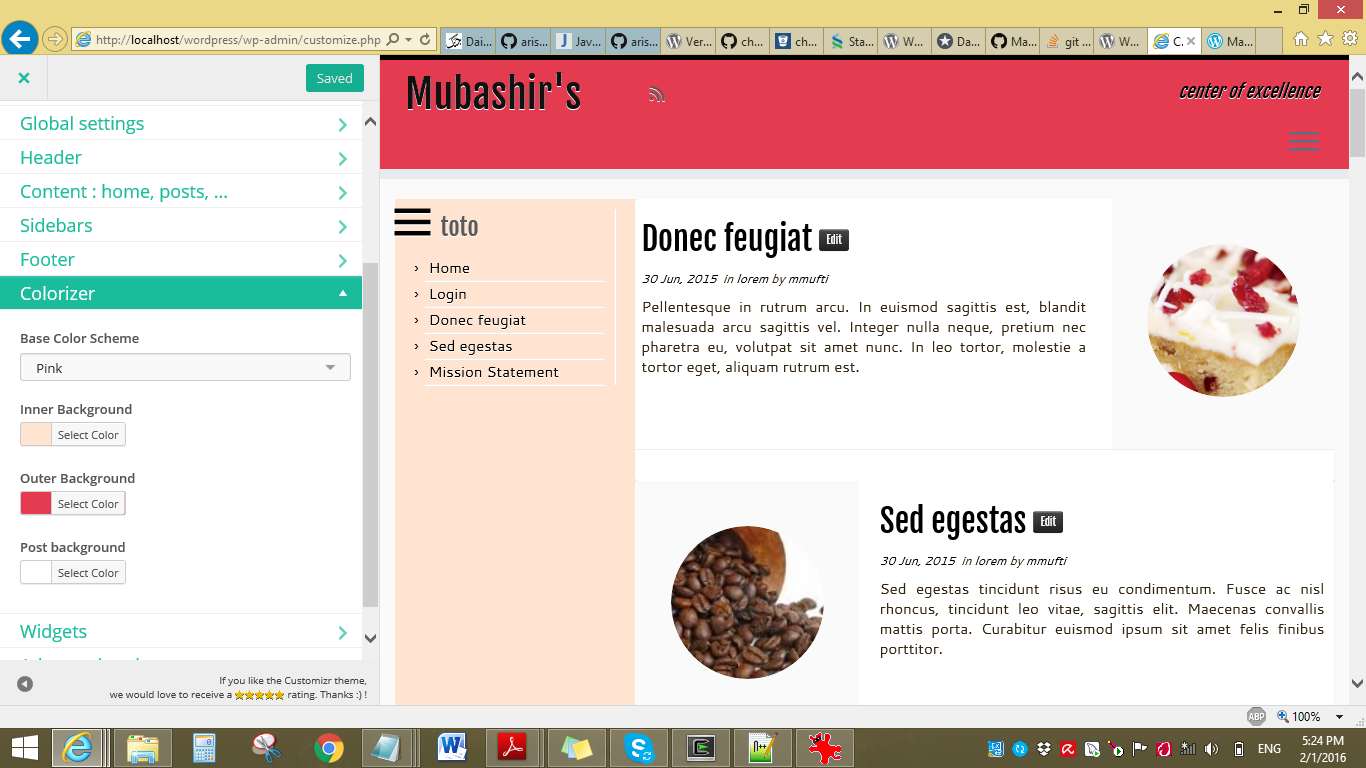
Task: Collapse the customizer panel with arrow icon
Action: click(x=25, y=684)
